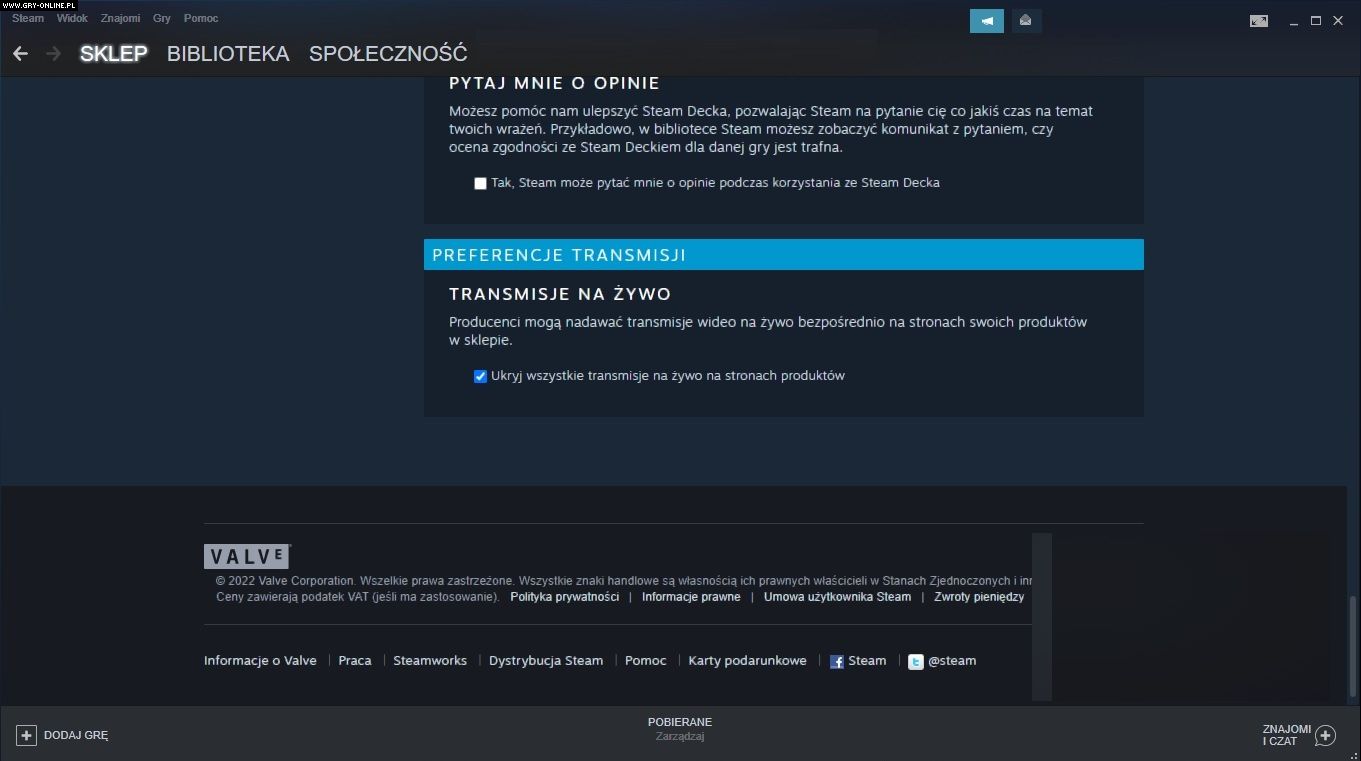Open the Steam menu
Viewport: 1361px width, 761px height.
point(28,18)
